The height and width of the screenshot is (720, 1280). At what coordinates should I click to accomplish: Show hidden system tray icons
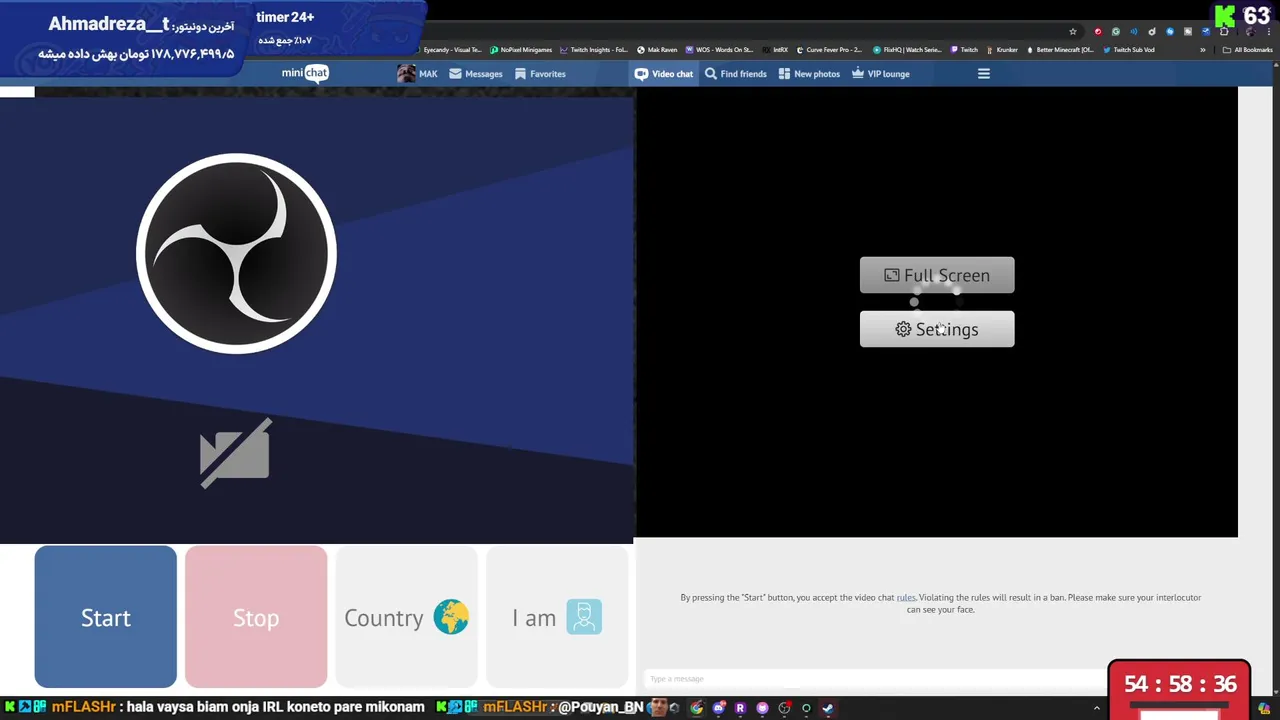click(1096, 708)
